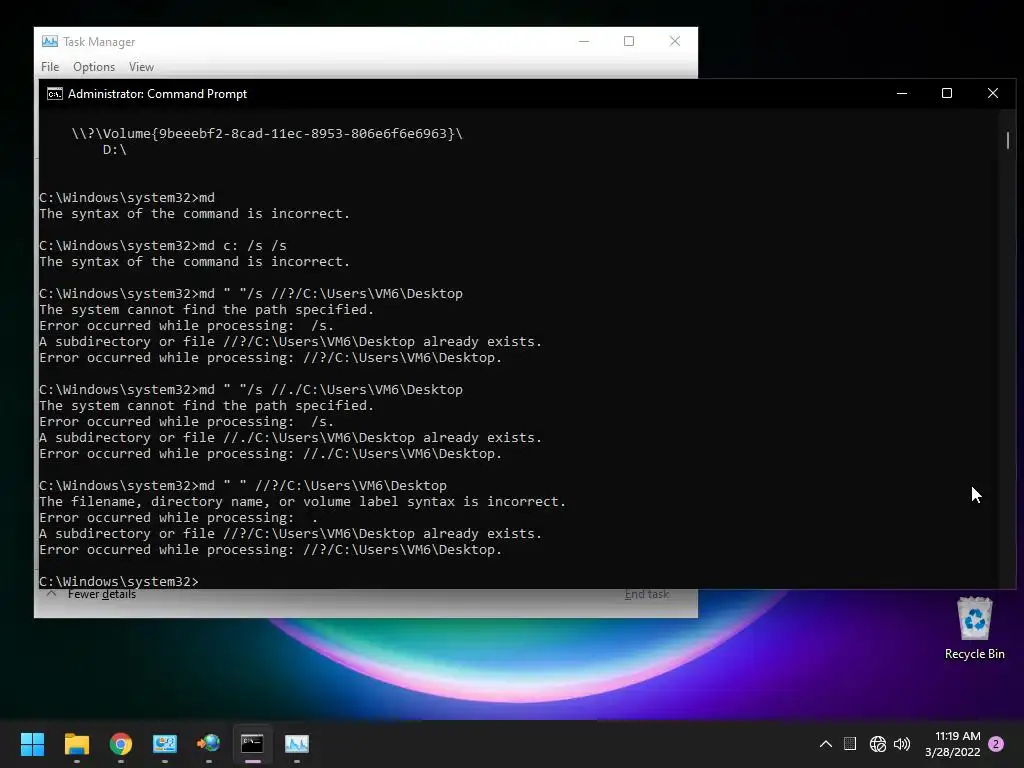
Task: Click End task button in Task Manager
Action: 647,594
